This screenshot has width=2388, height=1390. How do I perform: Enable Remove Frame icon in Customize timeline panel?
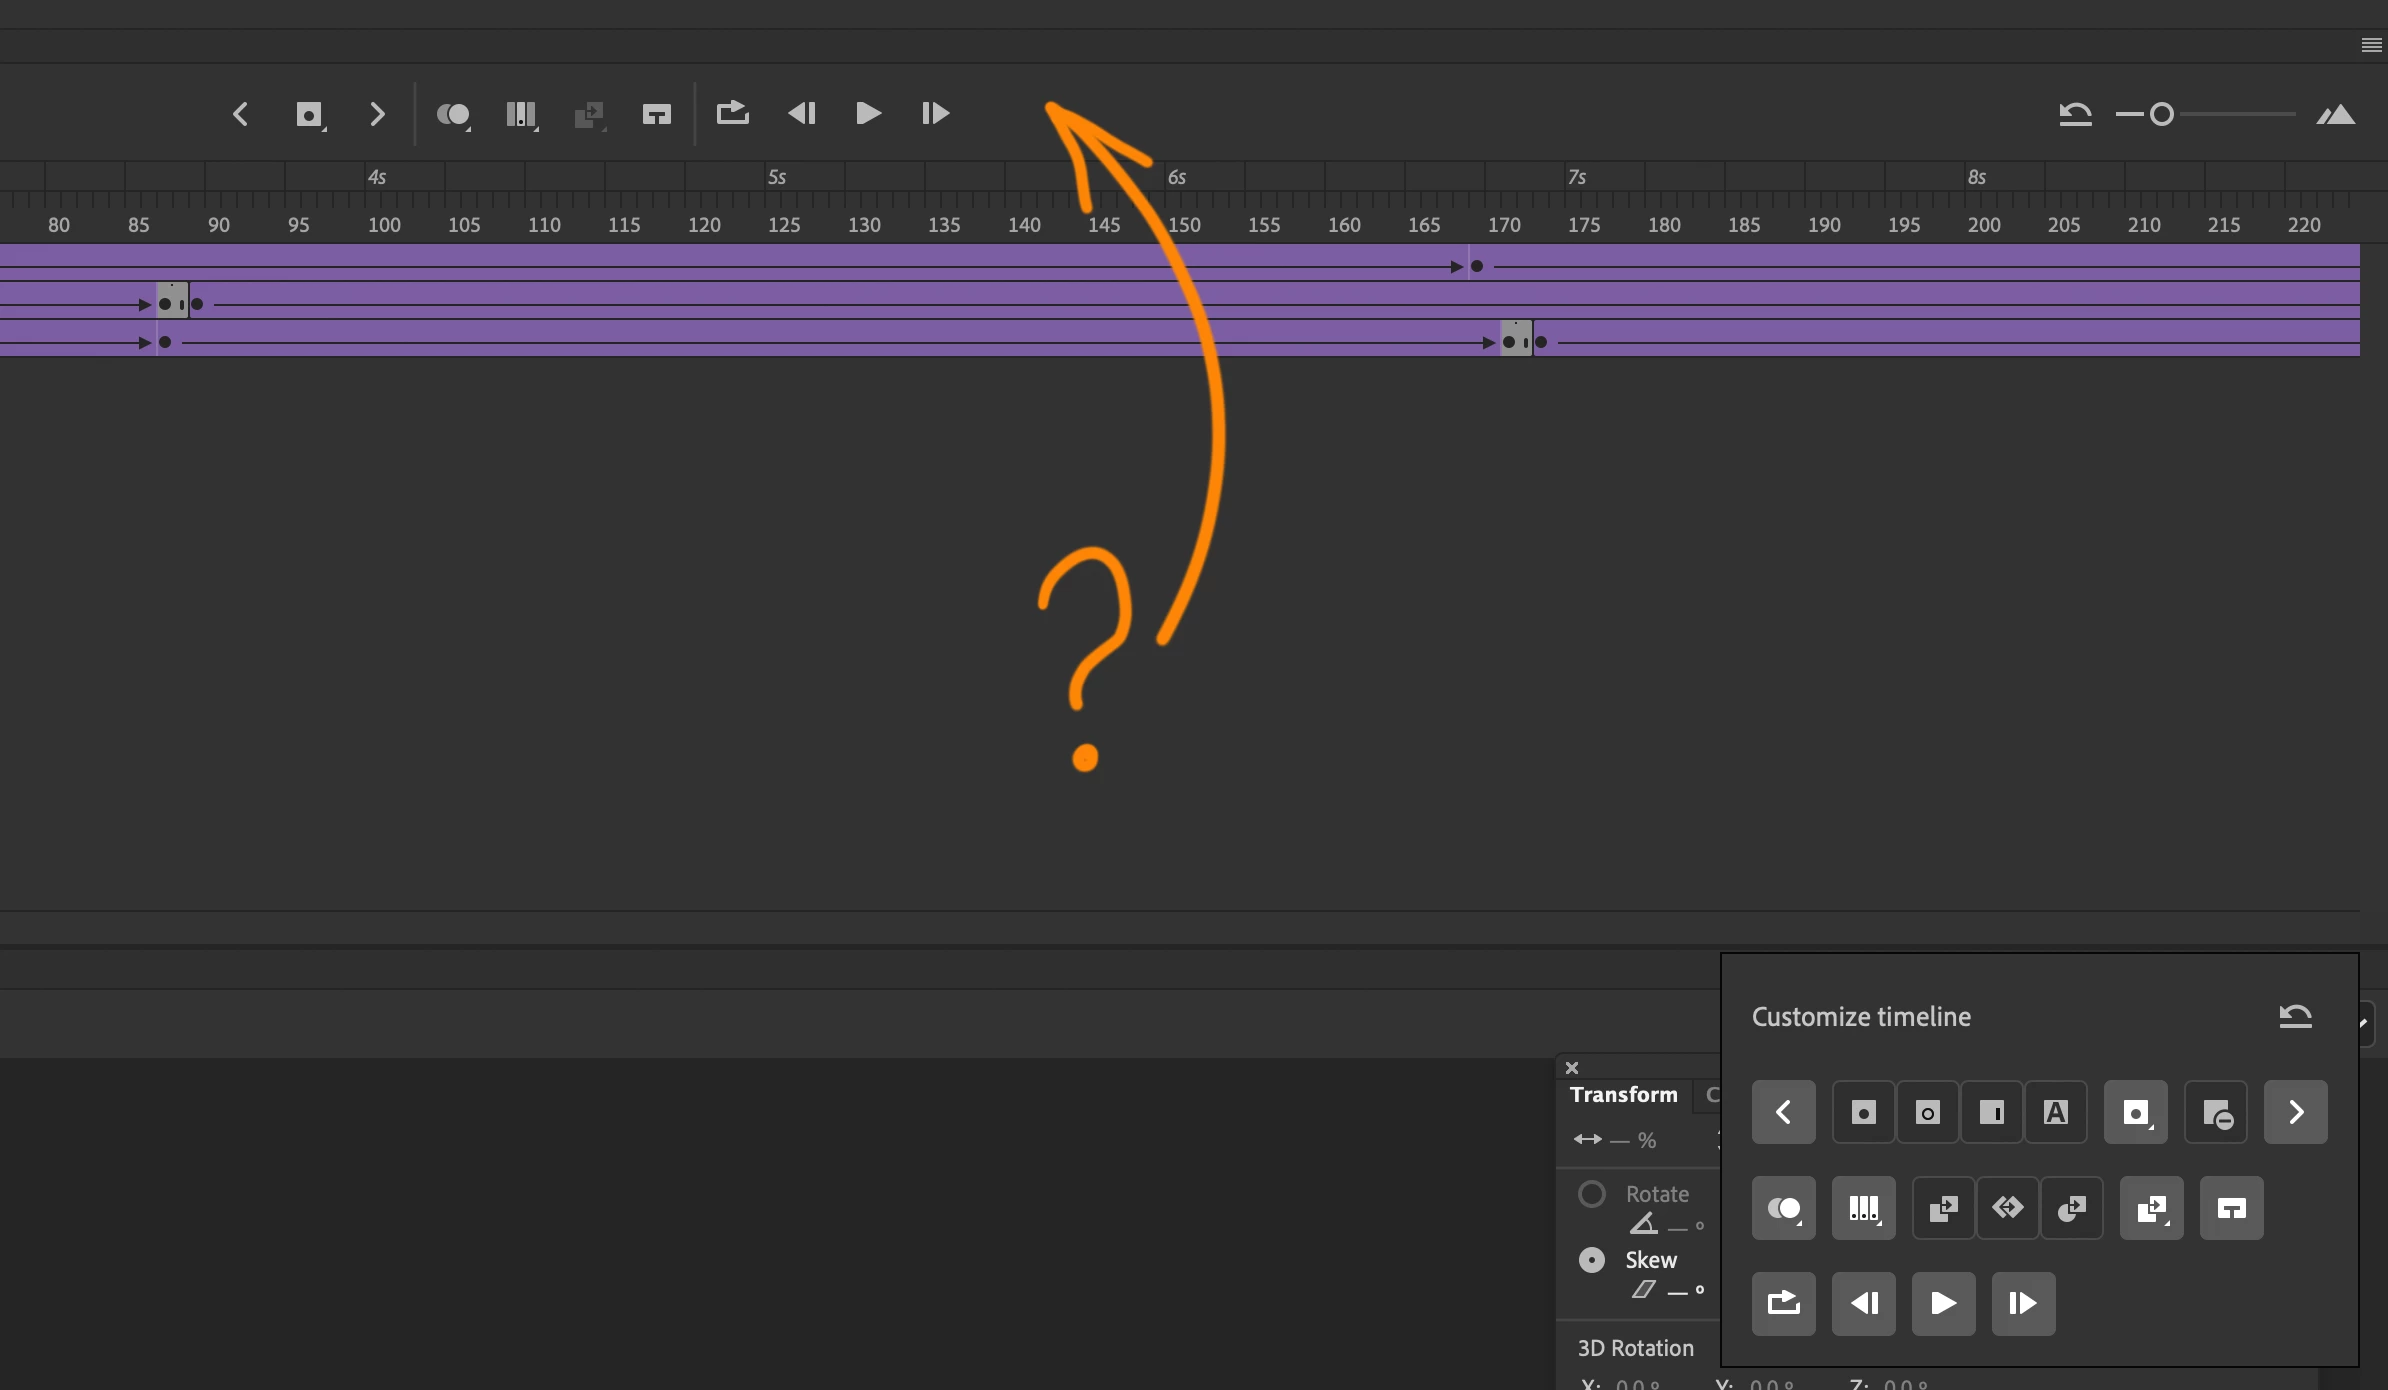click(x=2216, y=1112)
